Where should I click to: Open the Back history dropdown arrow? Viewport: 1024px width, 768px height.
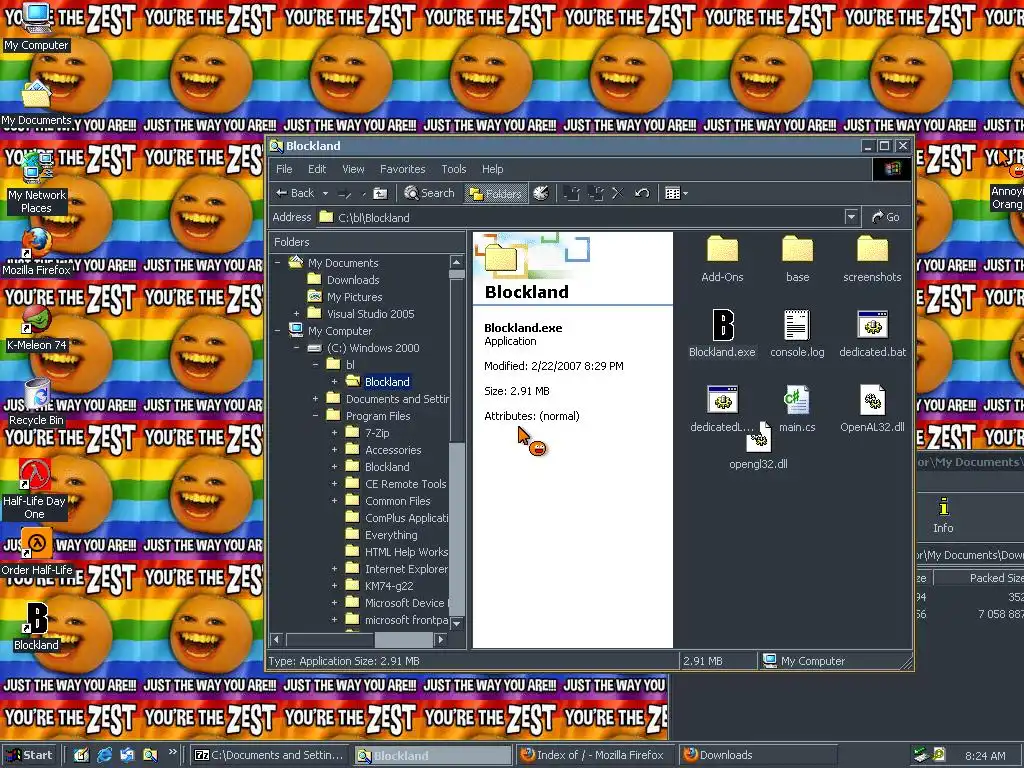click(325, 193)
